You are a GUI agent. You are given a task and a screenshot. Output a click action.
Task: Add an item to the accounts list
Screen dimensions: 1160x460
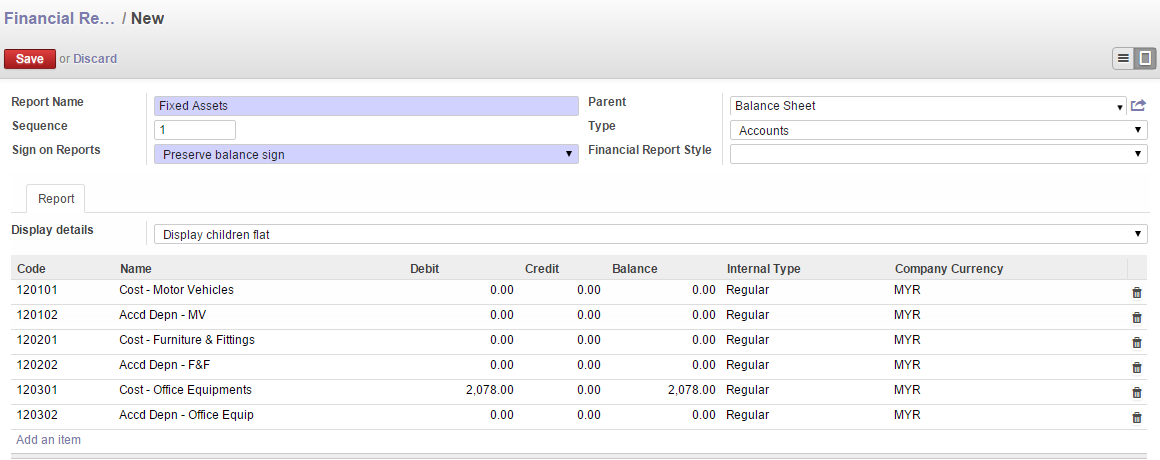pyautogui.click(x=49, y=439)
